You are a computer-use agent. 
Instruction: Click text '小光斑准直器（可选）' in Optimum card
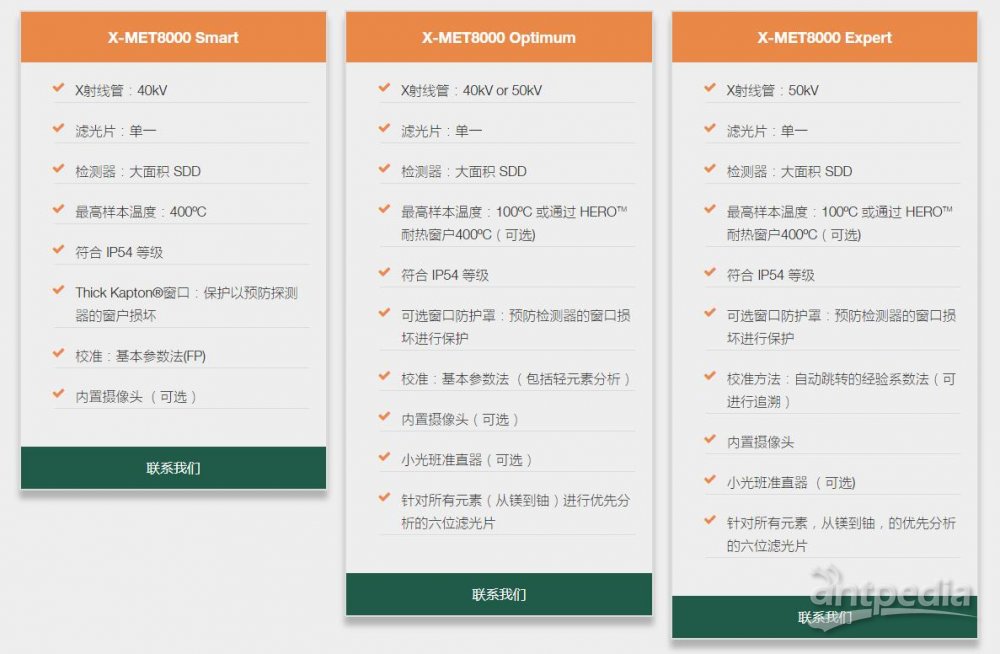tap(467, 460)
